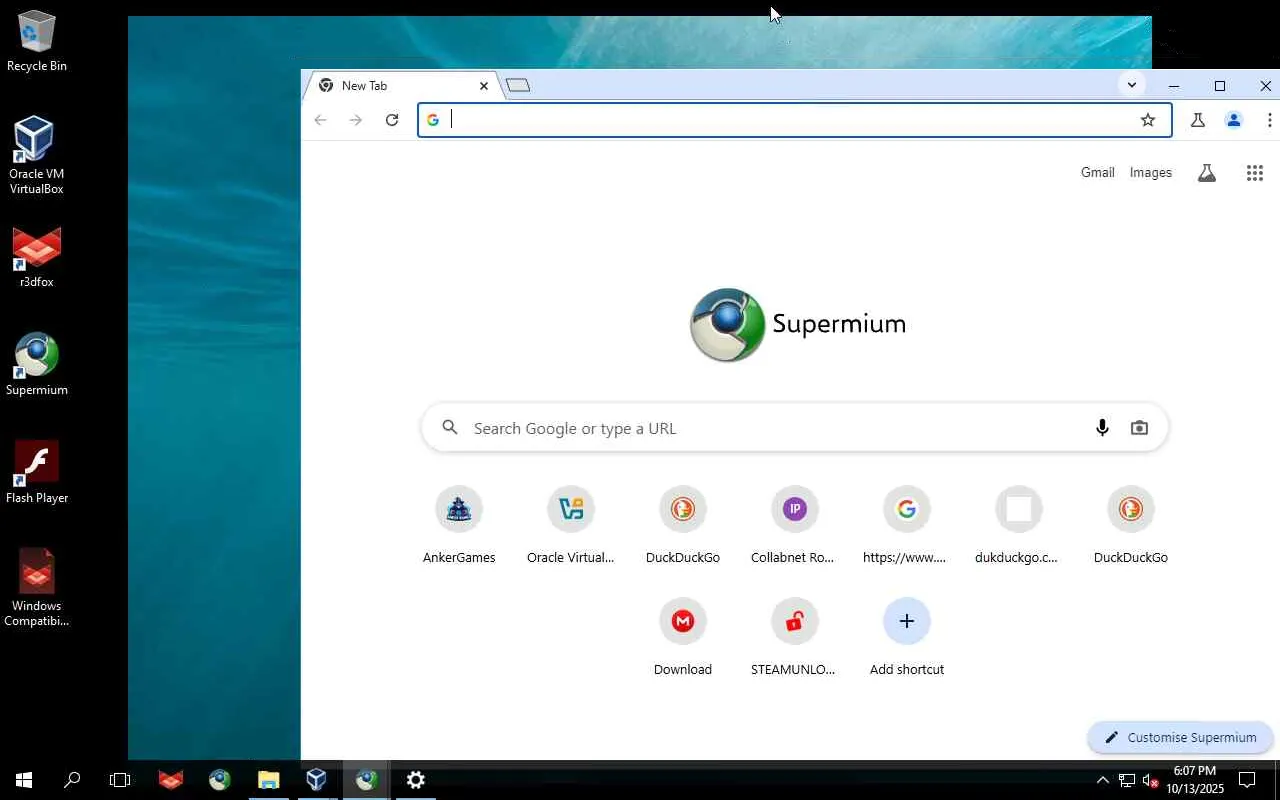The height and width of the screenshot is (800, 1280).
Task: Open VirtualBox from the taskbar
Action: pos(317,780)
